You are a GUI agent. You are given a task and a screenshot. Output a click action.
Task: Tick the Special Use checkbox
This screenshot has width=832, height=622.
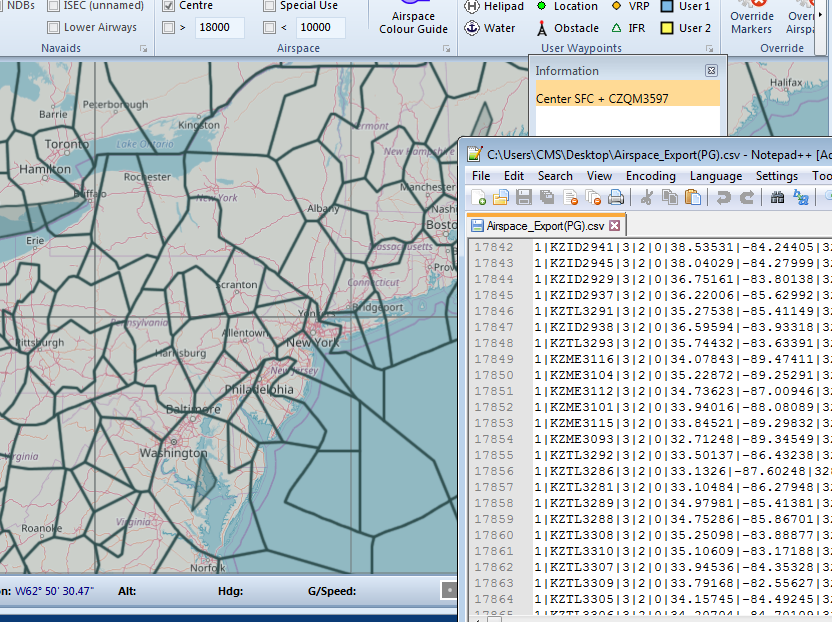pyautogui.click(x=271, y=6)
